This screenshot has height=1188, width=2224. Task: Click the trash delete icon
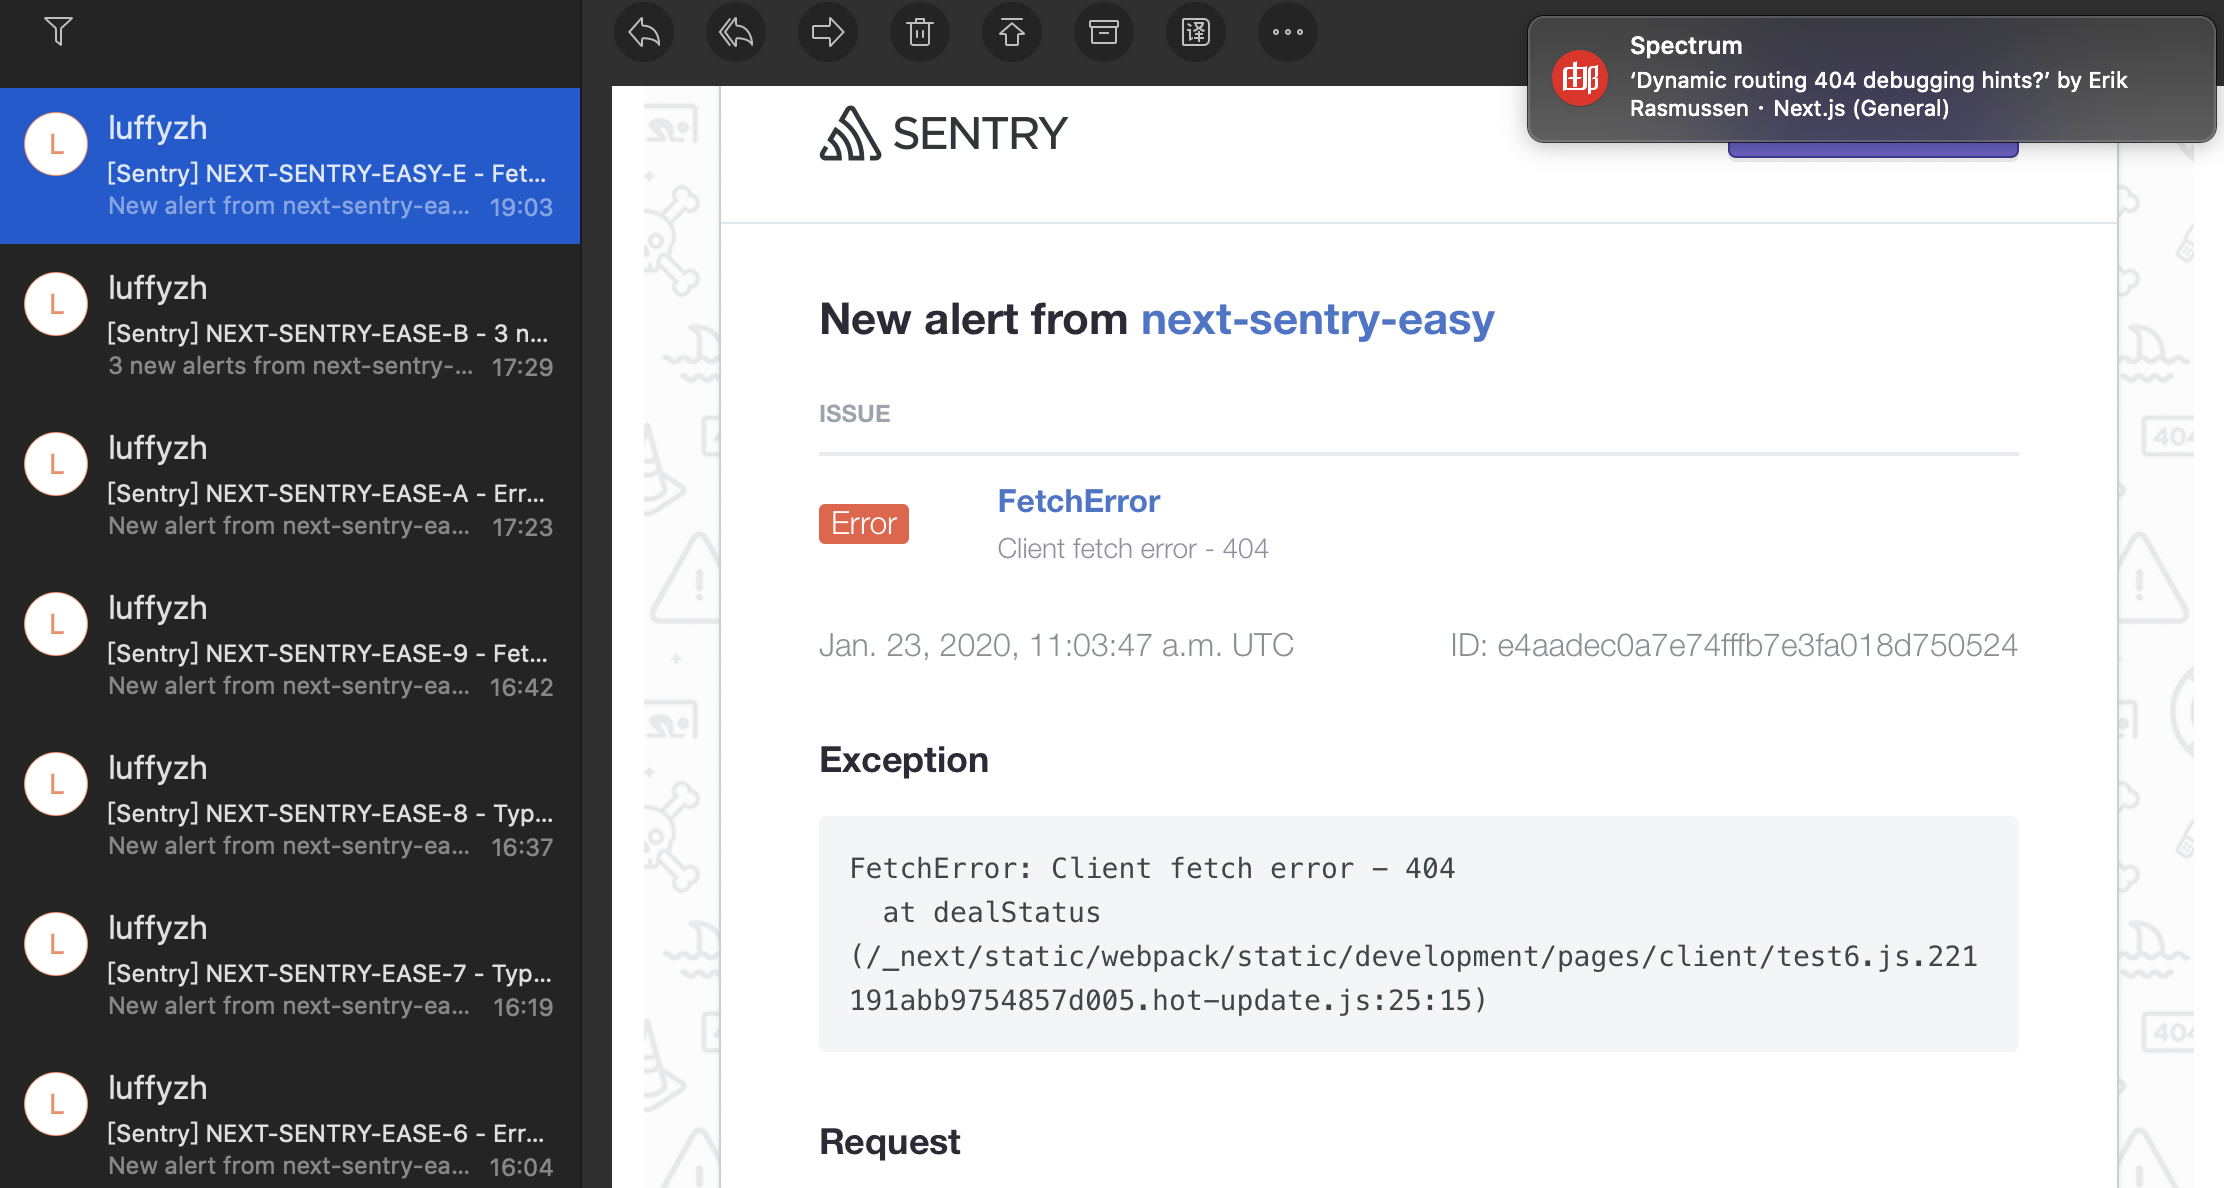920,33
